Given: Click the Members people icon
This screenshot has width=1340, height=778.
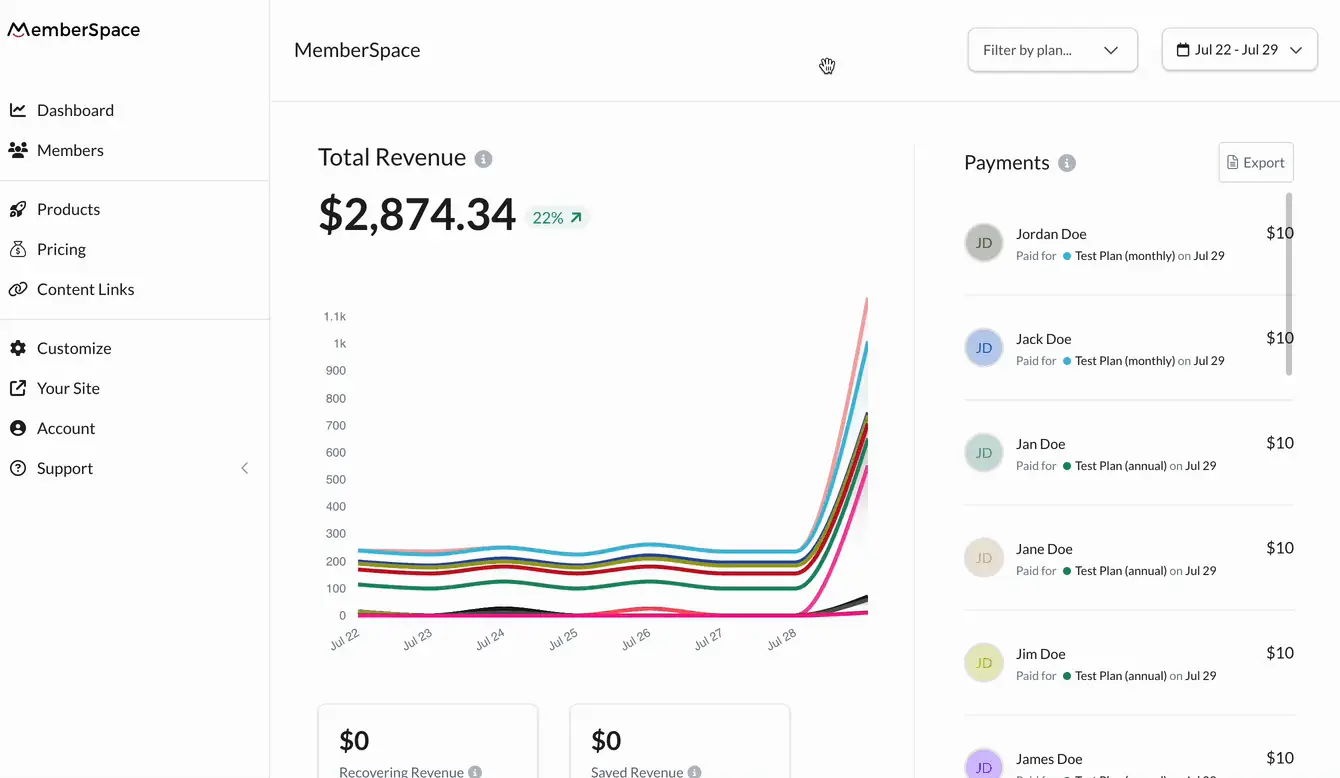Looking at the screenshot, I should pos(18,150).
